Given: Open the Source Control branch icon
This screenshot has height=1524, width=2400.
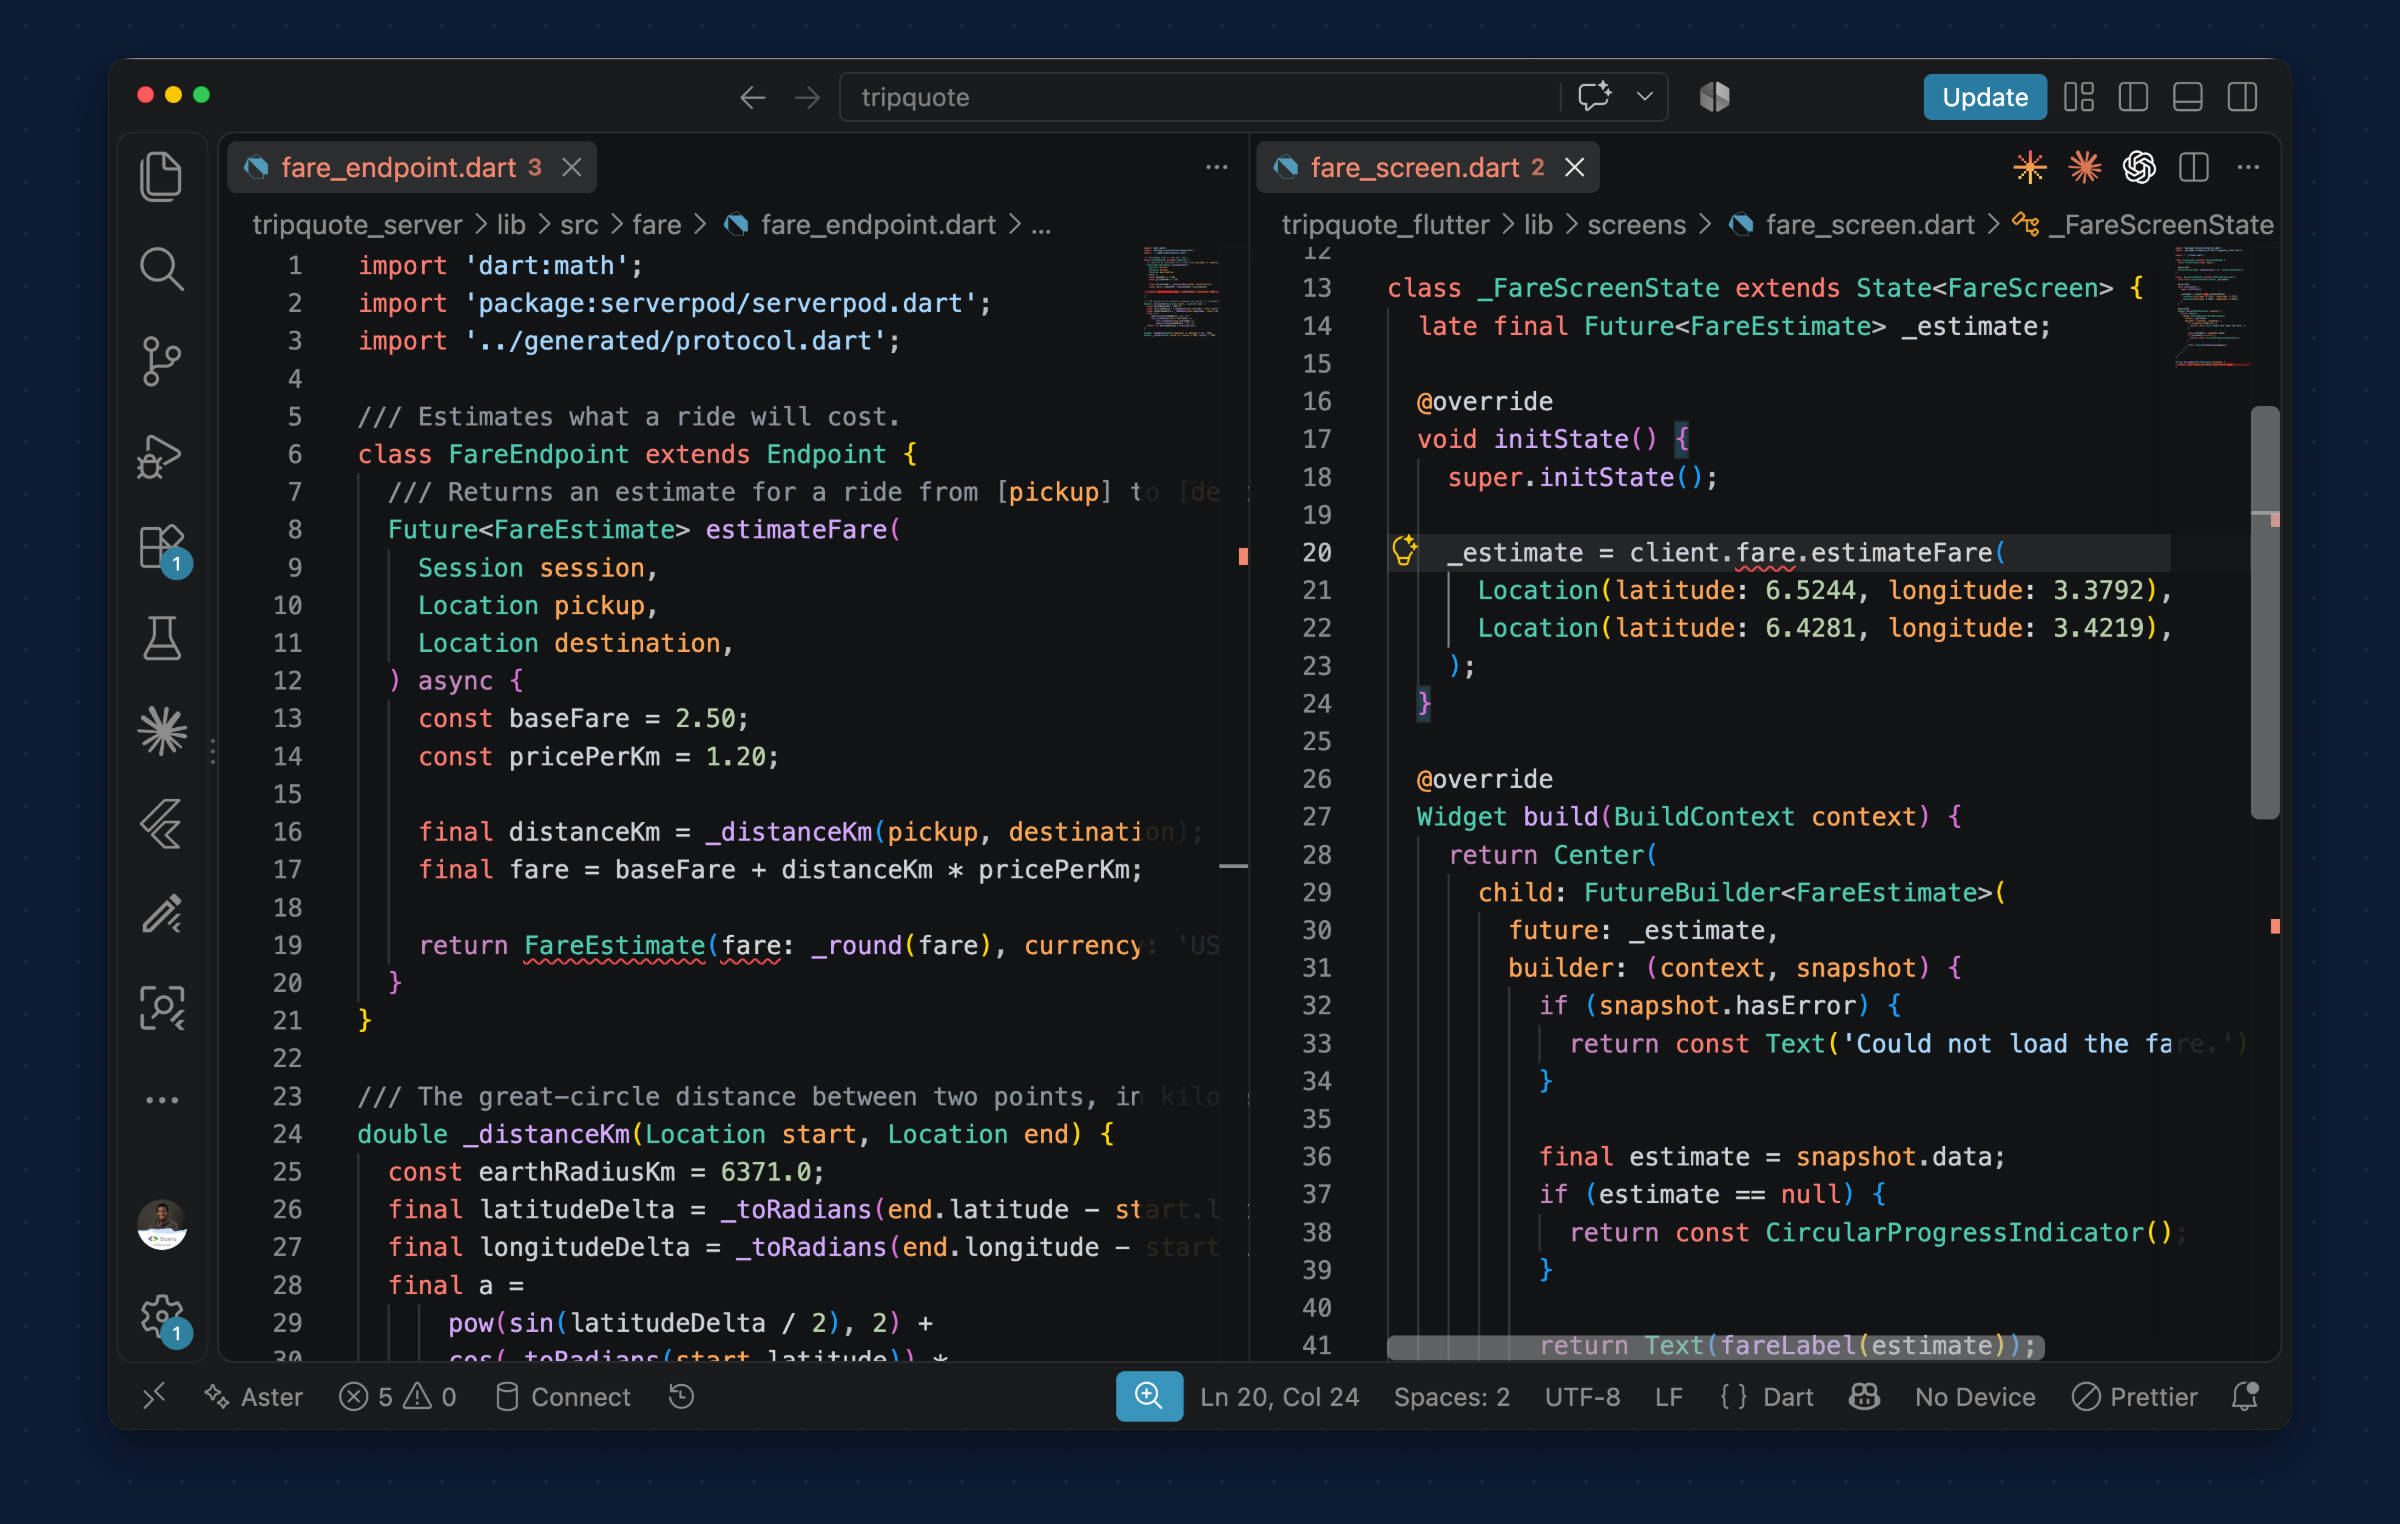Looking at the screenshot, I should (161, 361).
